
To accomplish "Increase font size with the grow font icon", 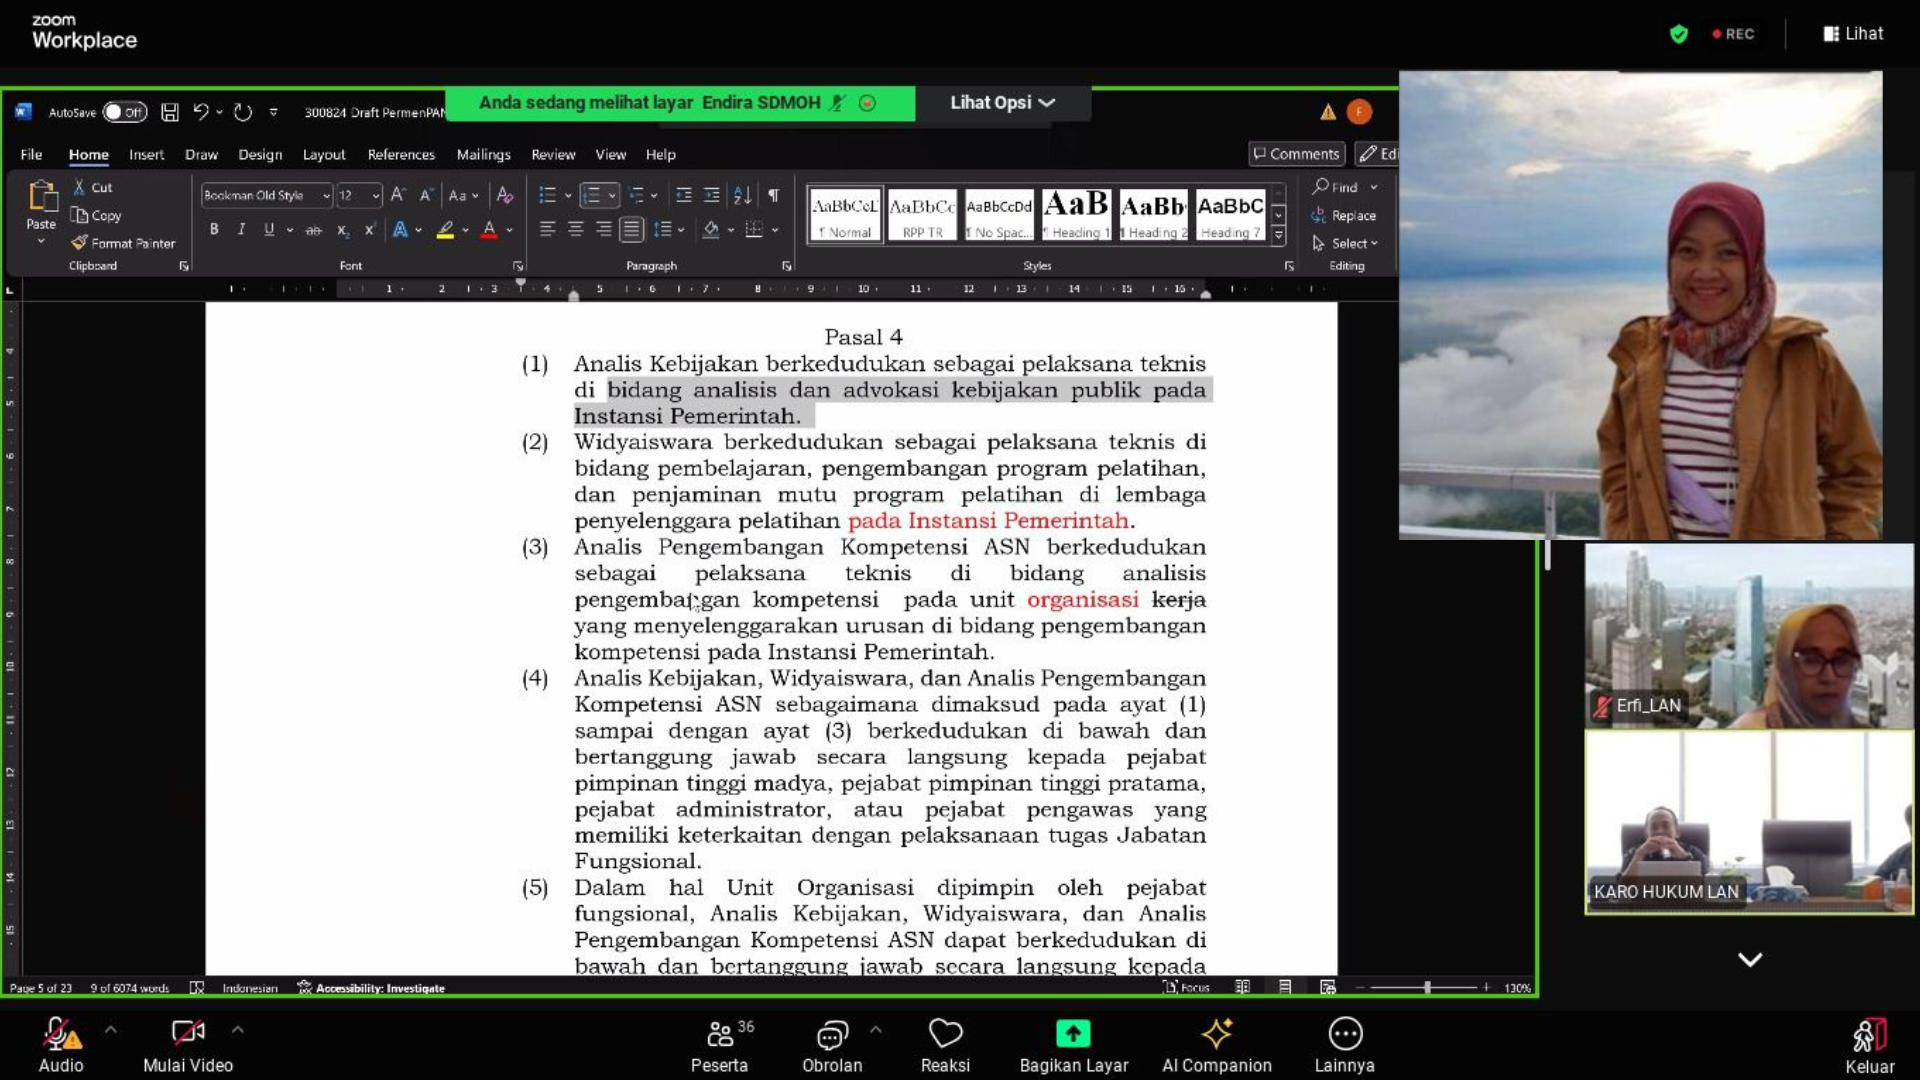I will tap(398, 195).
